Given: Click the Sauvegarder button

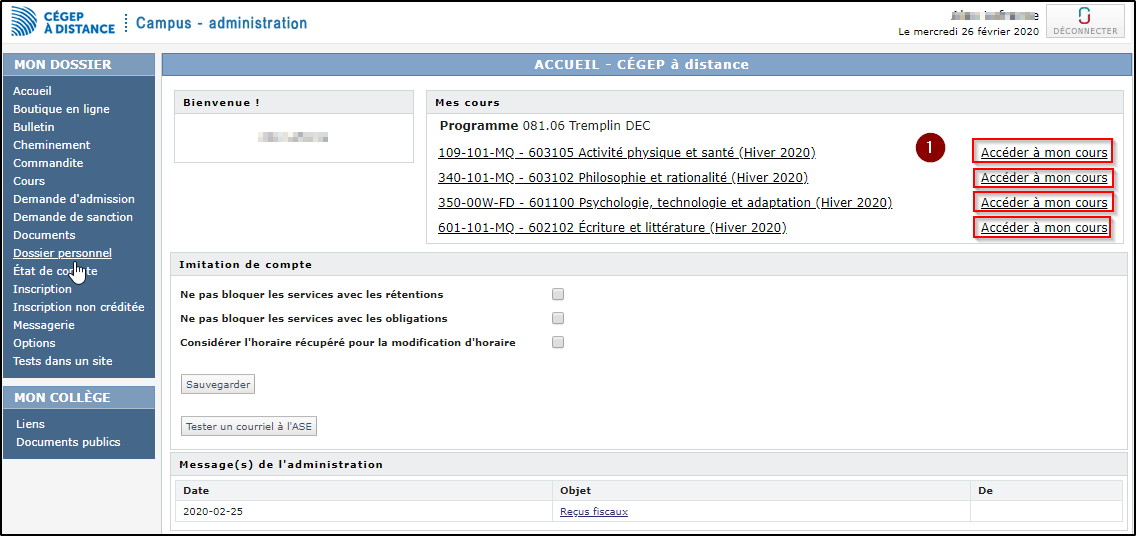Looking at the screenshot, I should pyautogui.click(x=218, y=384).
